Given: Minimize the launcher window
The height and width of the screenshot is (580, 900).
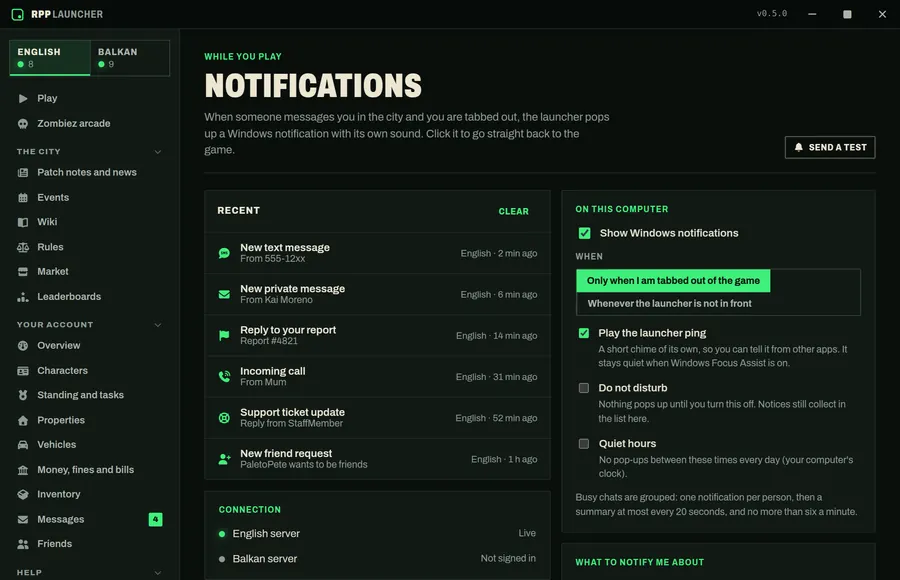Looking at the screenshot, I should [x=812, y=14].
